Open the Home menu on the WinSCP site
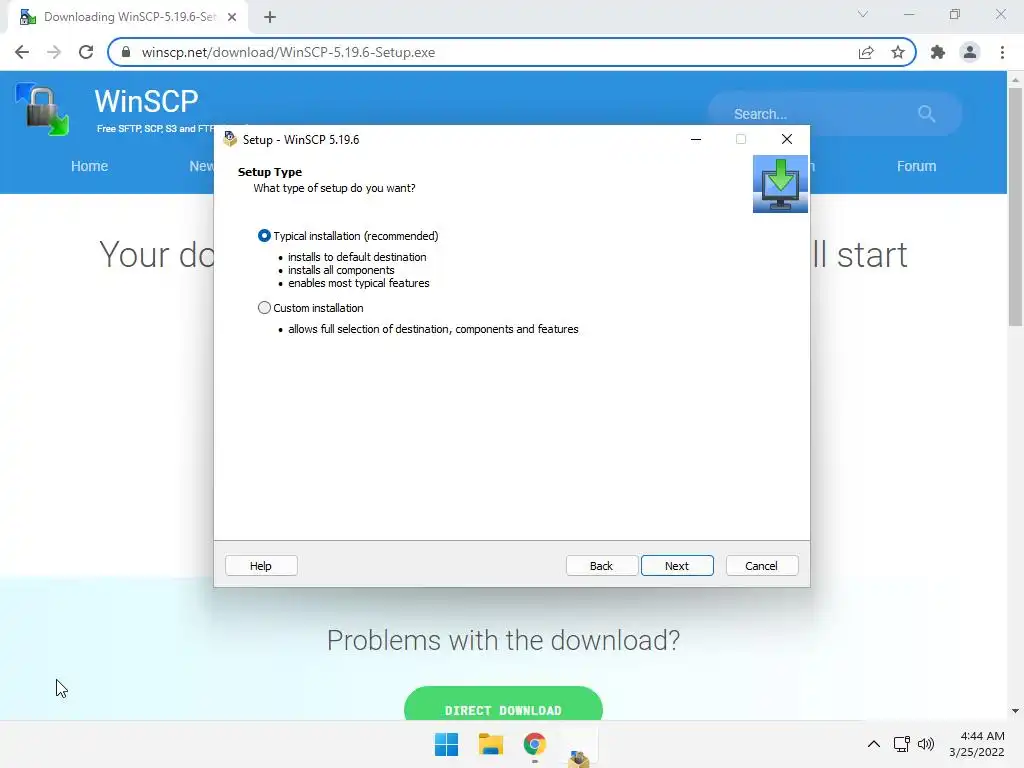The image size is (1024, 768). pos(89,166)
